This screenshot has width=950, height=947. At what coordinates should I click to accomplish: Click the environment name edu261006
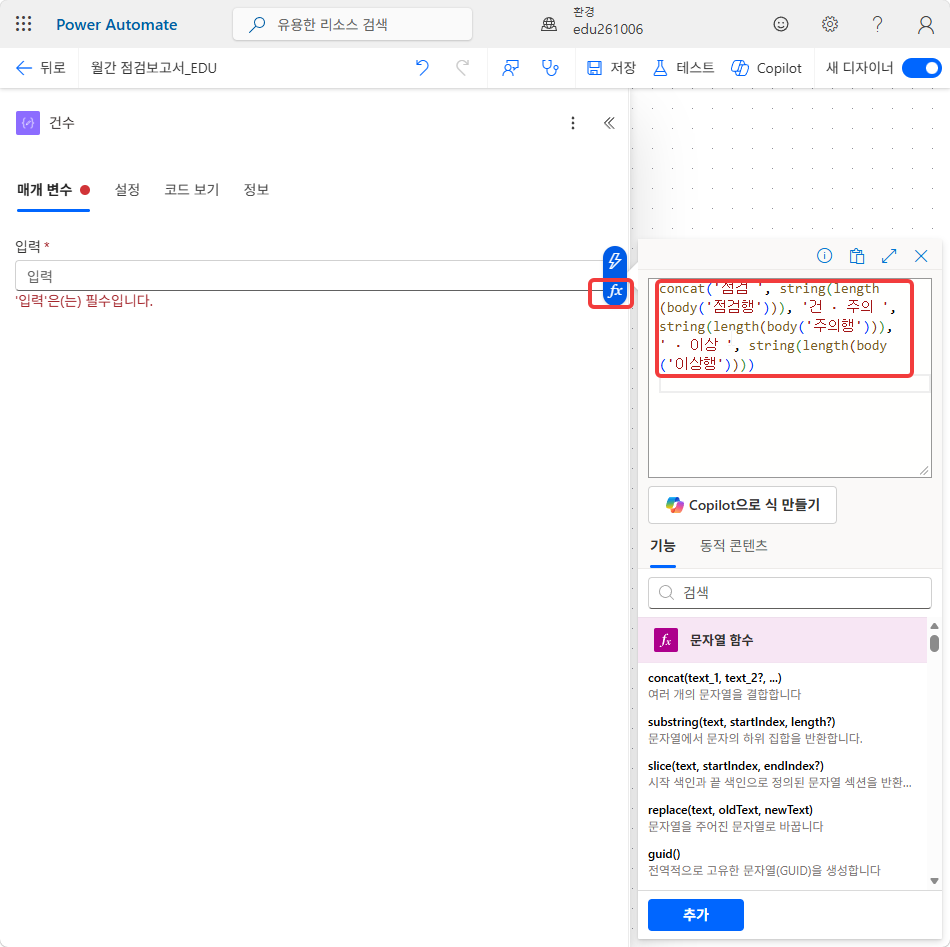click(x=608, y=29)
